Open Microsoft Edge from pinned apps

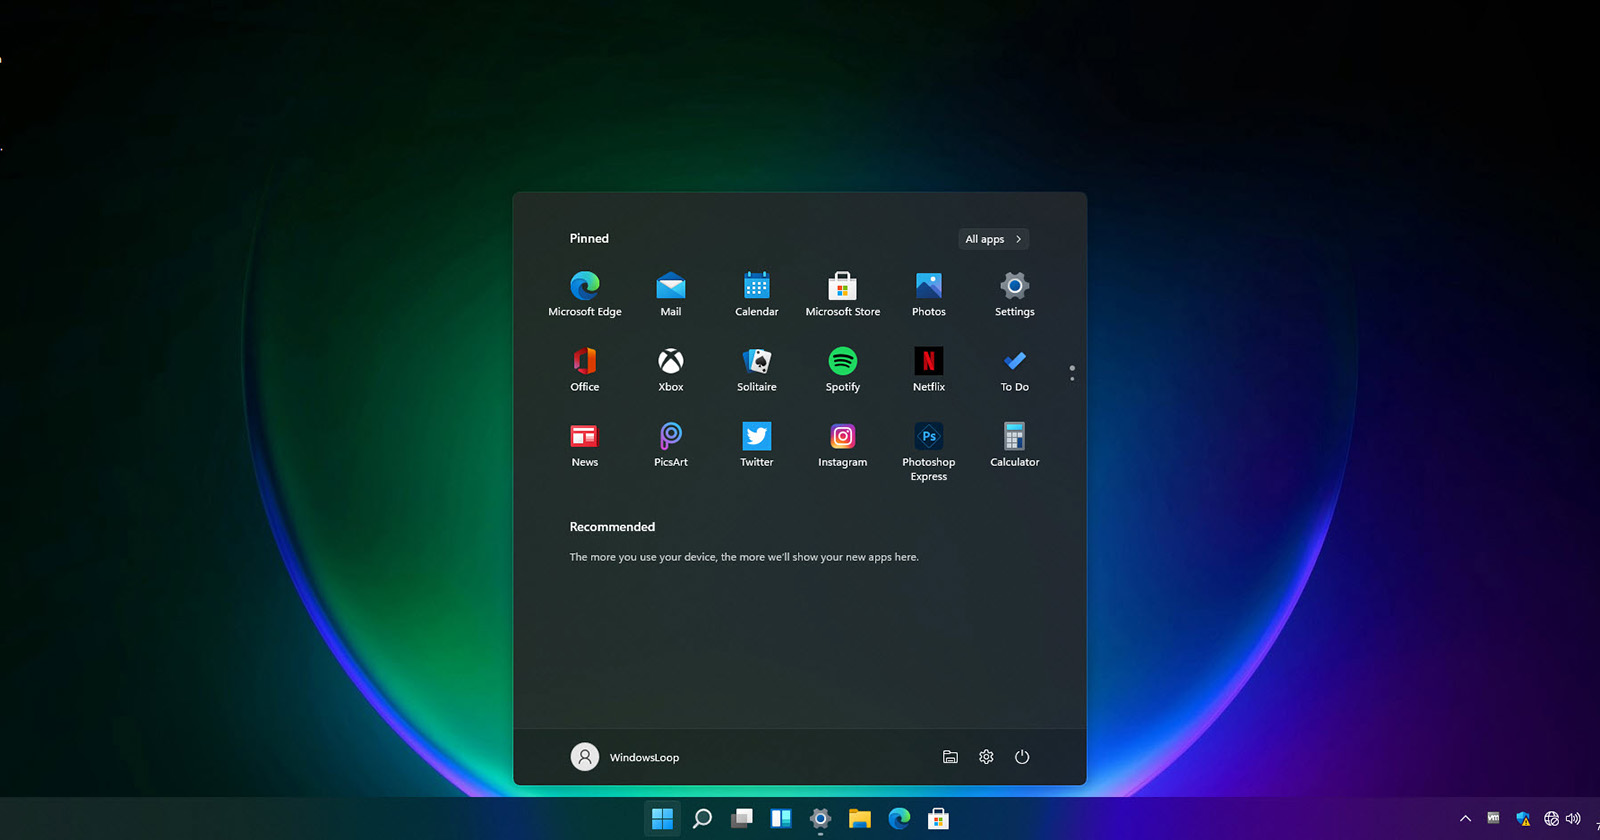(x=585, y=294)
